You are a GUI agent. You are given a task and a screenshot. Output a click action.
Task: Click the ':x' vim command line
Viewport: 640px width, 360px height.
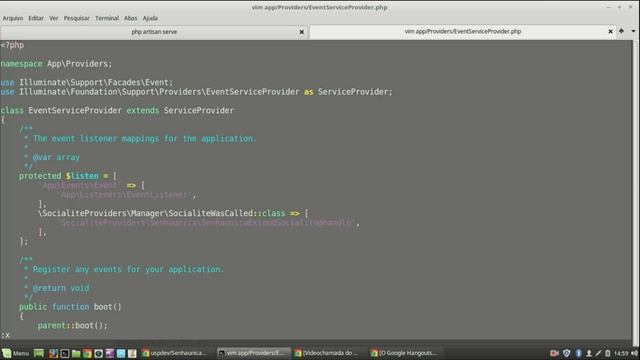(x=5, y=335)
